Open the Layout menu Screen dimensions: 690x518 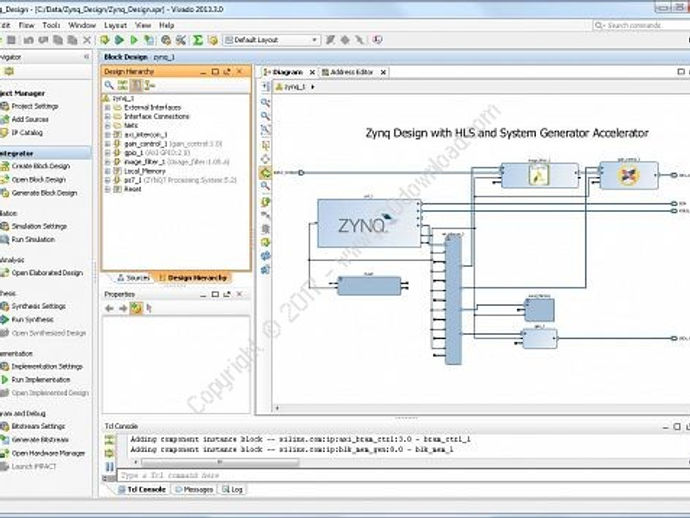115,26
